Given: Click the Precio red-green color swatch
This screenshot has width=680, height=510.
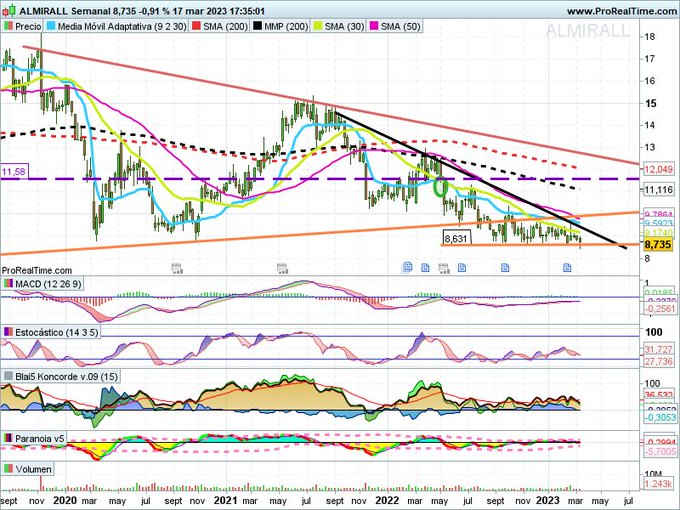Looking at the screenshot, I should (8, 26).
